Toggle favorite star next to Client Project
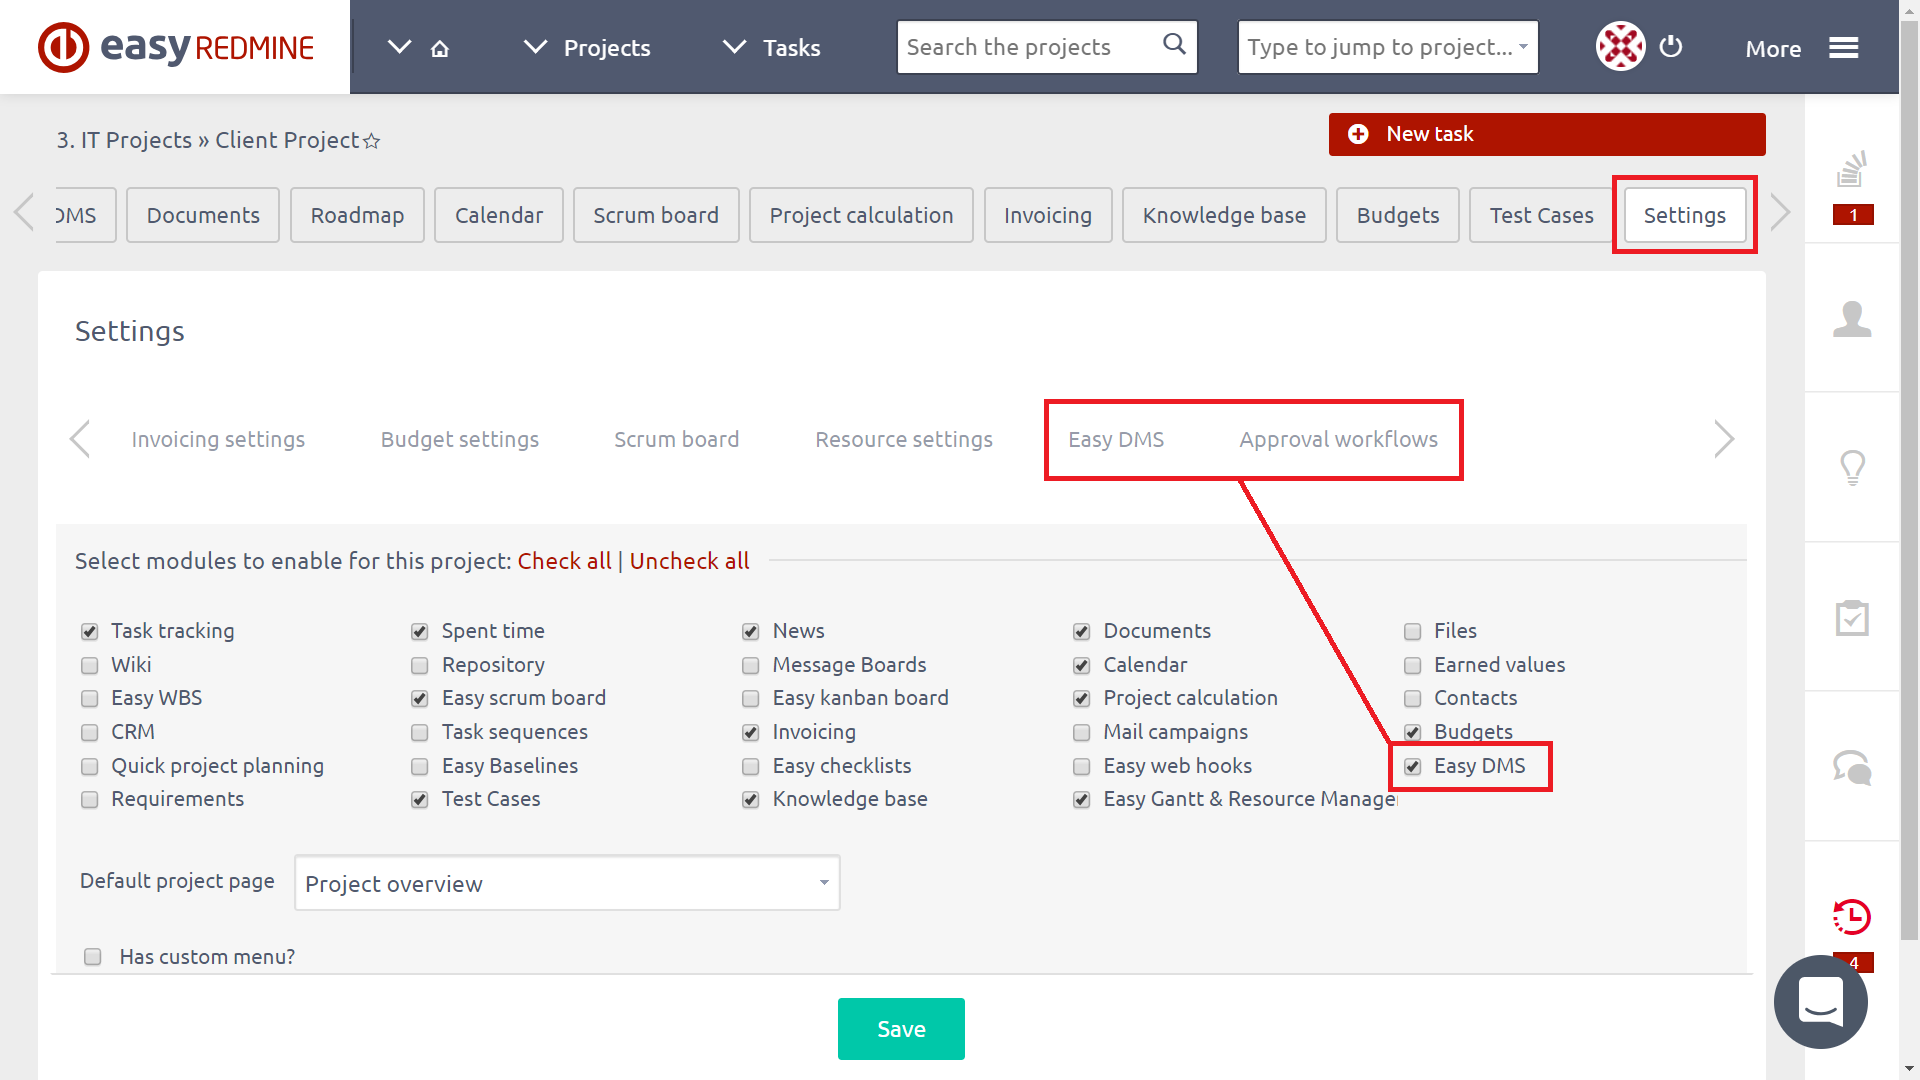Viewport: 1920px width, 1080px height. [372, 141]
